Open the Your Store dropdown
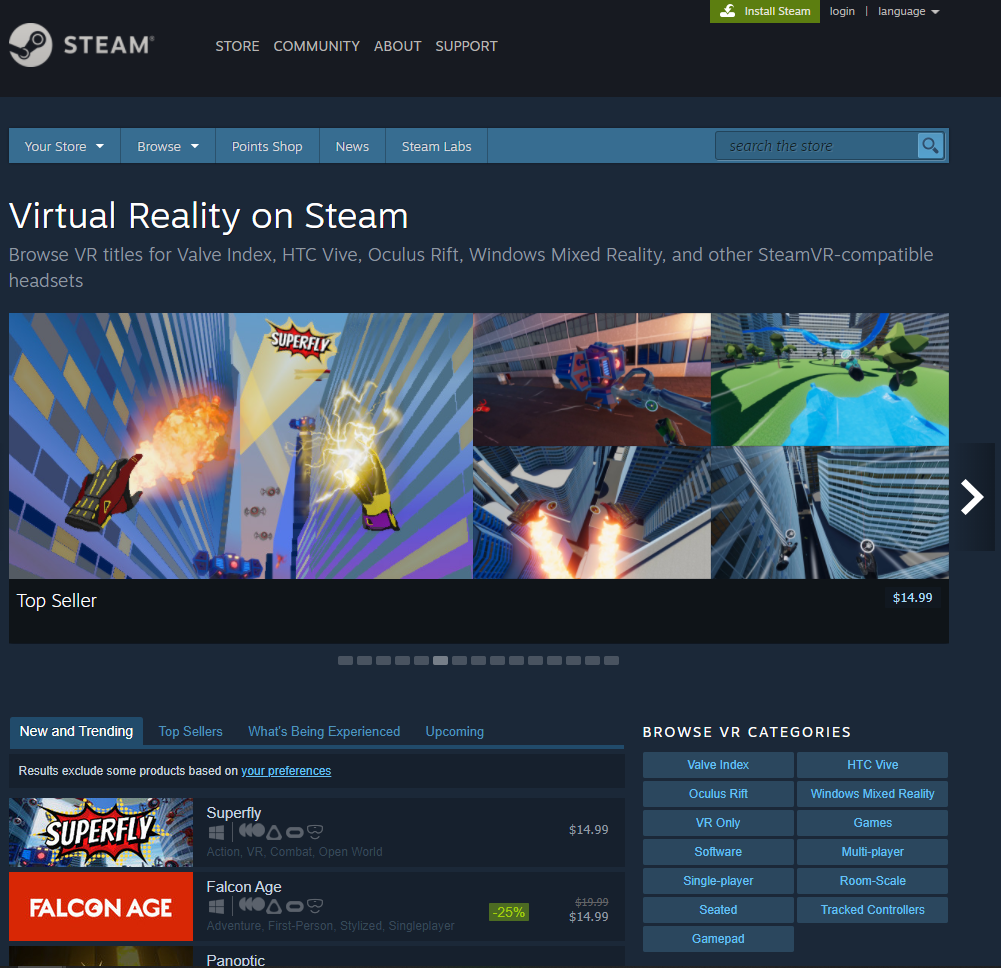The width and height of the screenshot is (1001, 968). (64, 146)
